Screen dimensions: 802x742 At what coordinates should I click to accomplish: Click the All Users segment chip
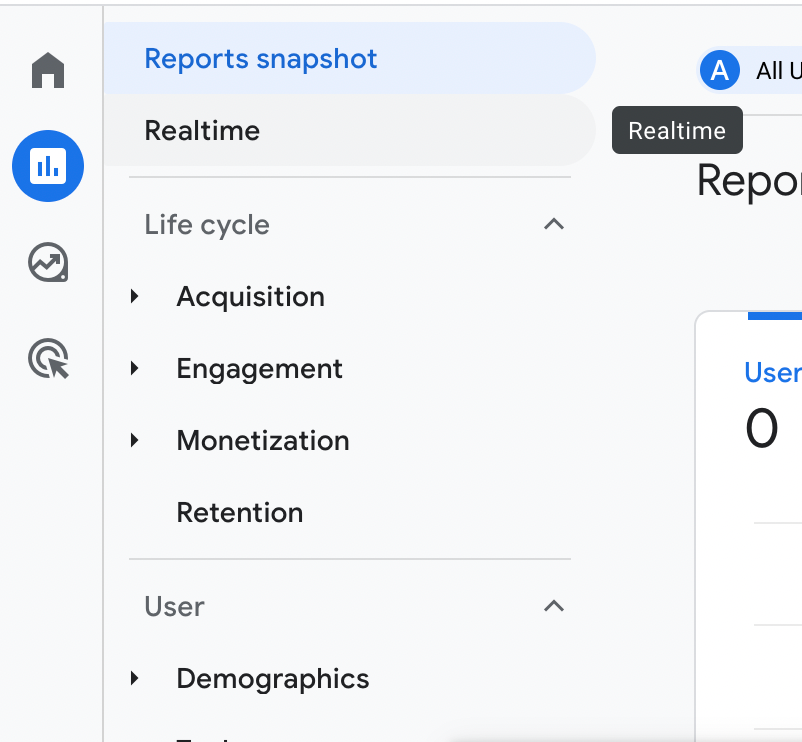(x=750, y=70)
